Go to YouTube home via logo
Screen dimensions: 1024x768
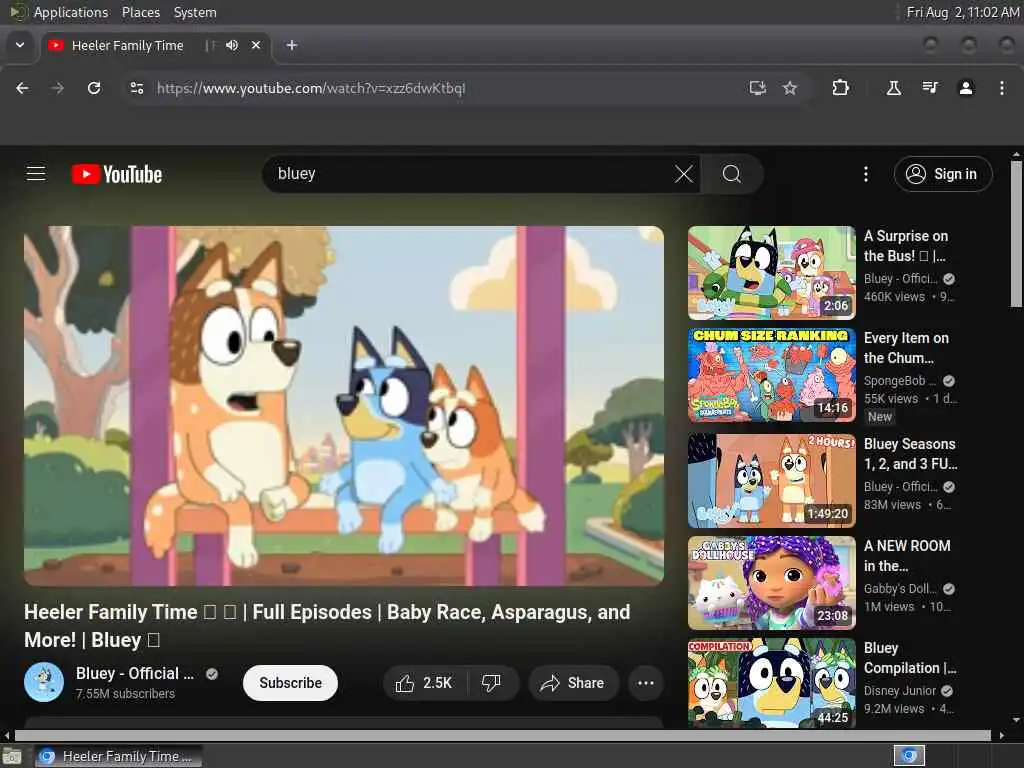coord(117,174)
